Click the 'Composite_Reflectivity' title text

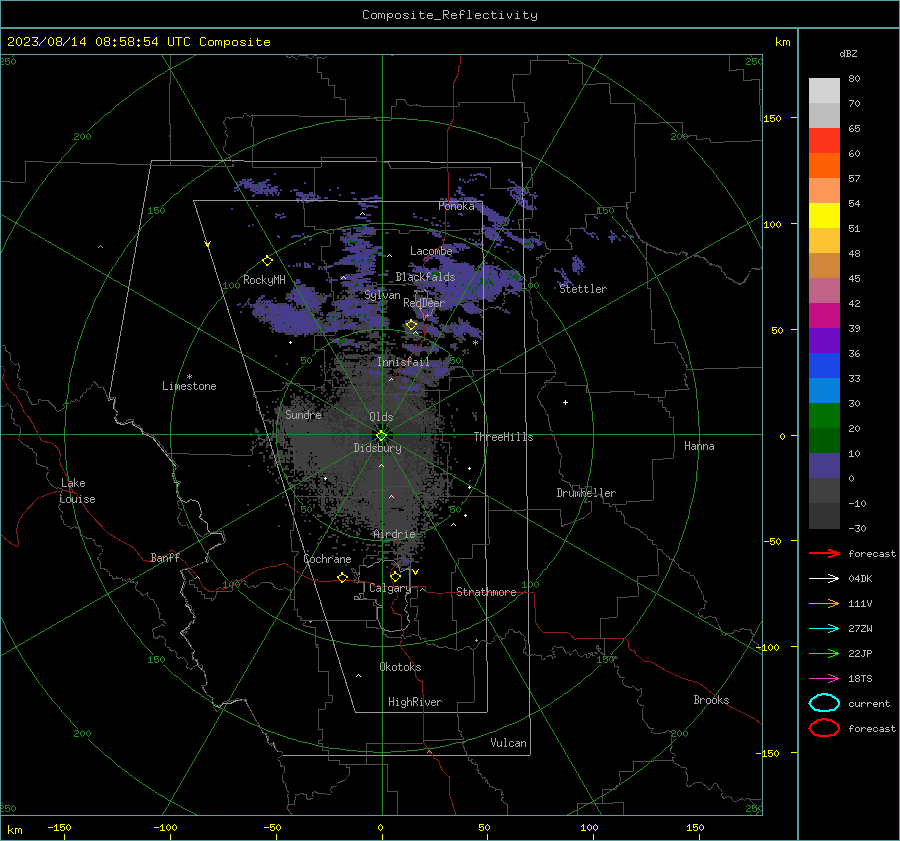tap(450, 15)
